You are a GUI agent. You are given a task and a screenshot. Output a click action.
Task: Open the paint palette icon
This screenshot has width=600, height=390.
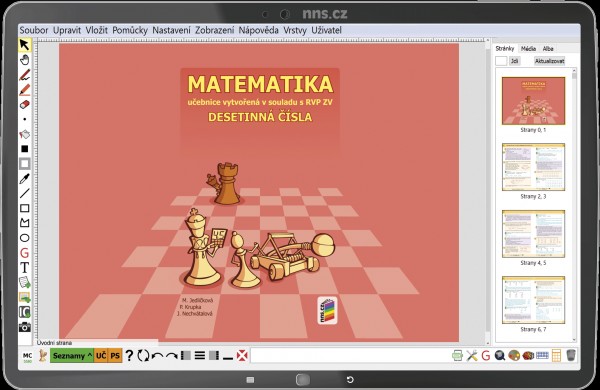click(x=514, y=356)
